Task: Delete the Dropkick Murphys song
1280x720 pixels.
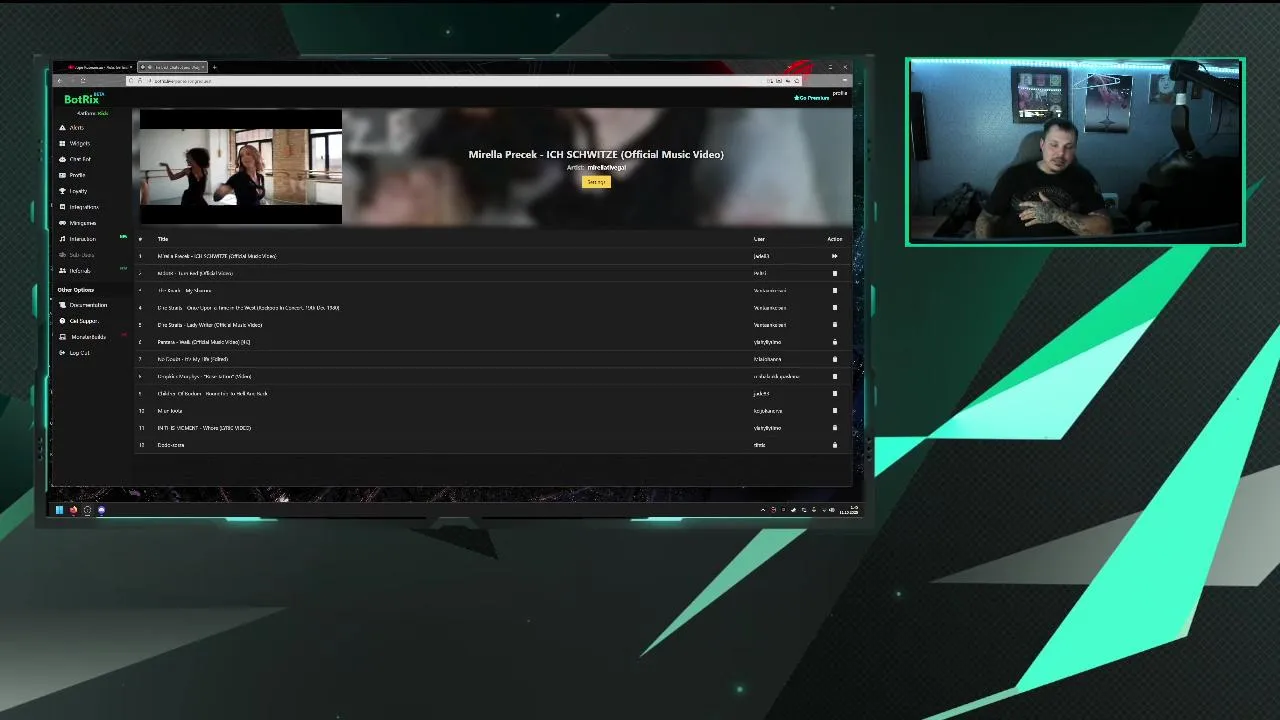Action: point(835,376)
